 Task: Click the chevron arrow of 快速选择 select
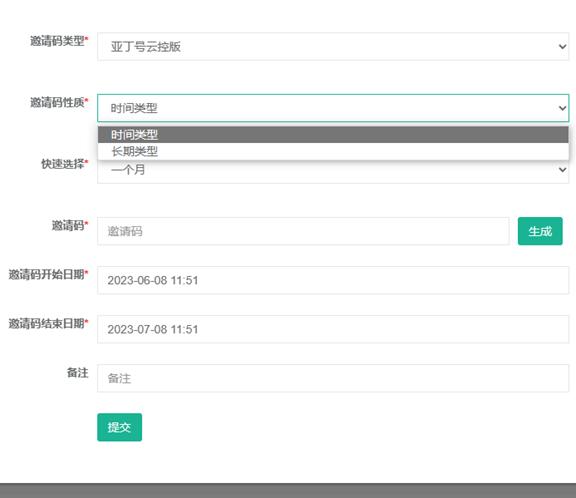(x=562, y=170)
